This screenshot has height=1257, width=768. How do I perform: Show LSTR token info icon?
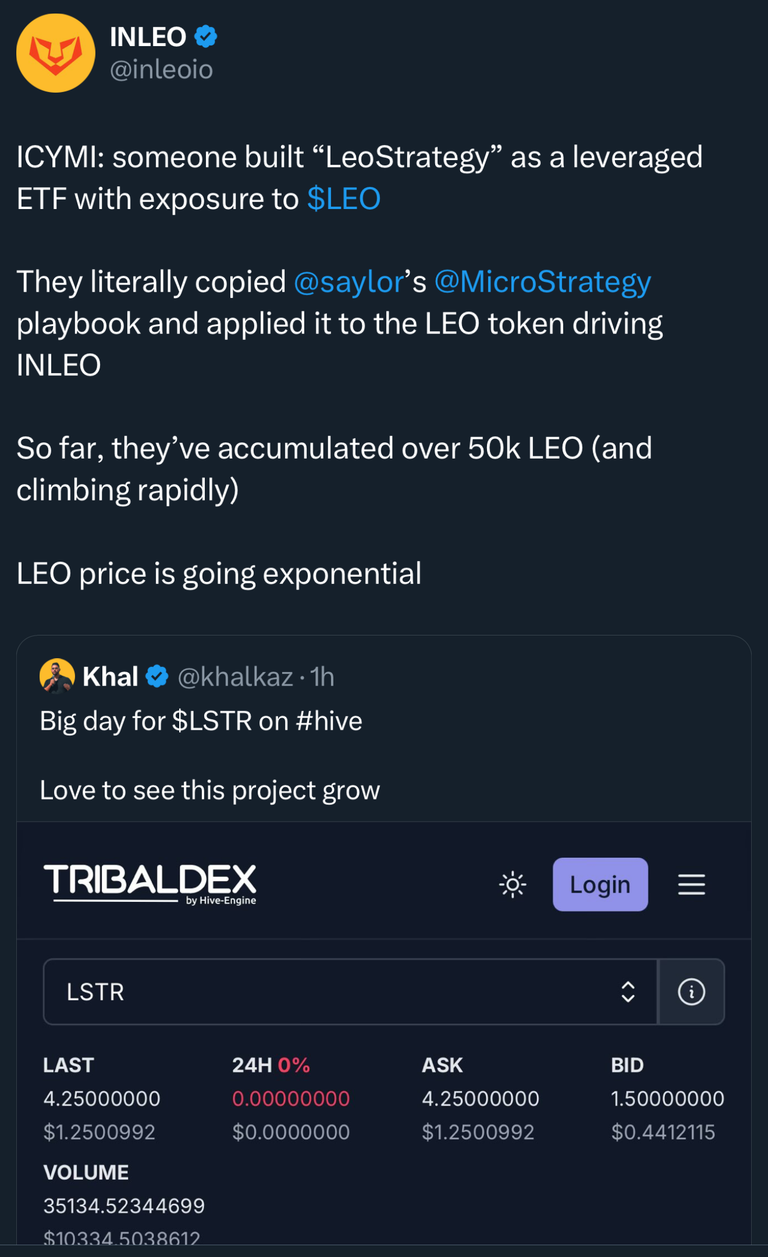(691, 992)
